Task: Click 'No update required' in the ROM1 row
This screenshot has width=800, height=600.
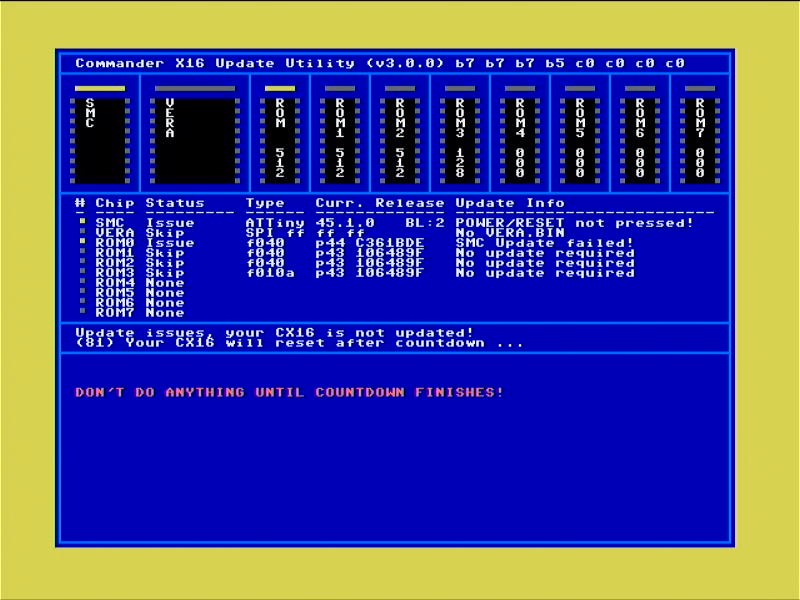Action: click(x=545, y=253)
